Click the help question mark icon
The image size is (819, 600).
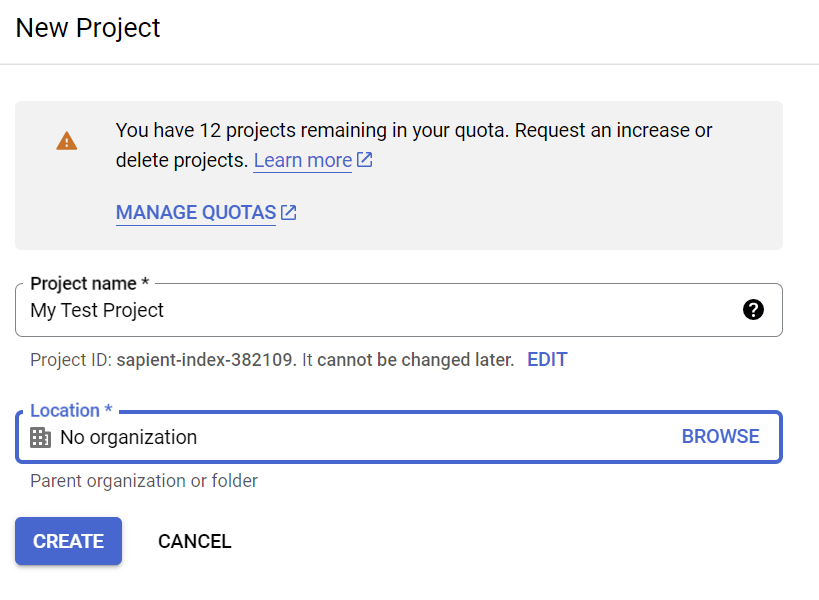[x=753, y=310]
